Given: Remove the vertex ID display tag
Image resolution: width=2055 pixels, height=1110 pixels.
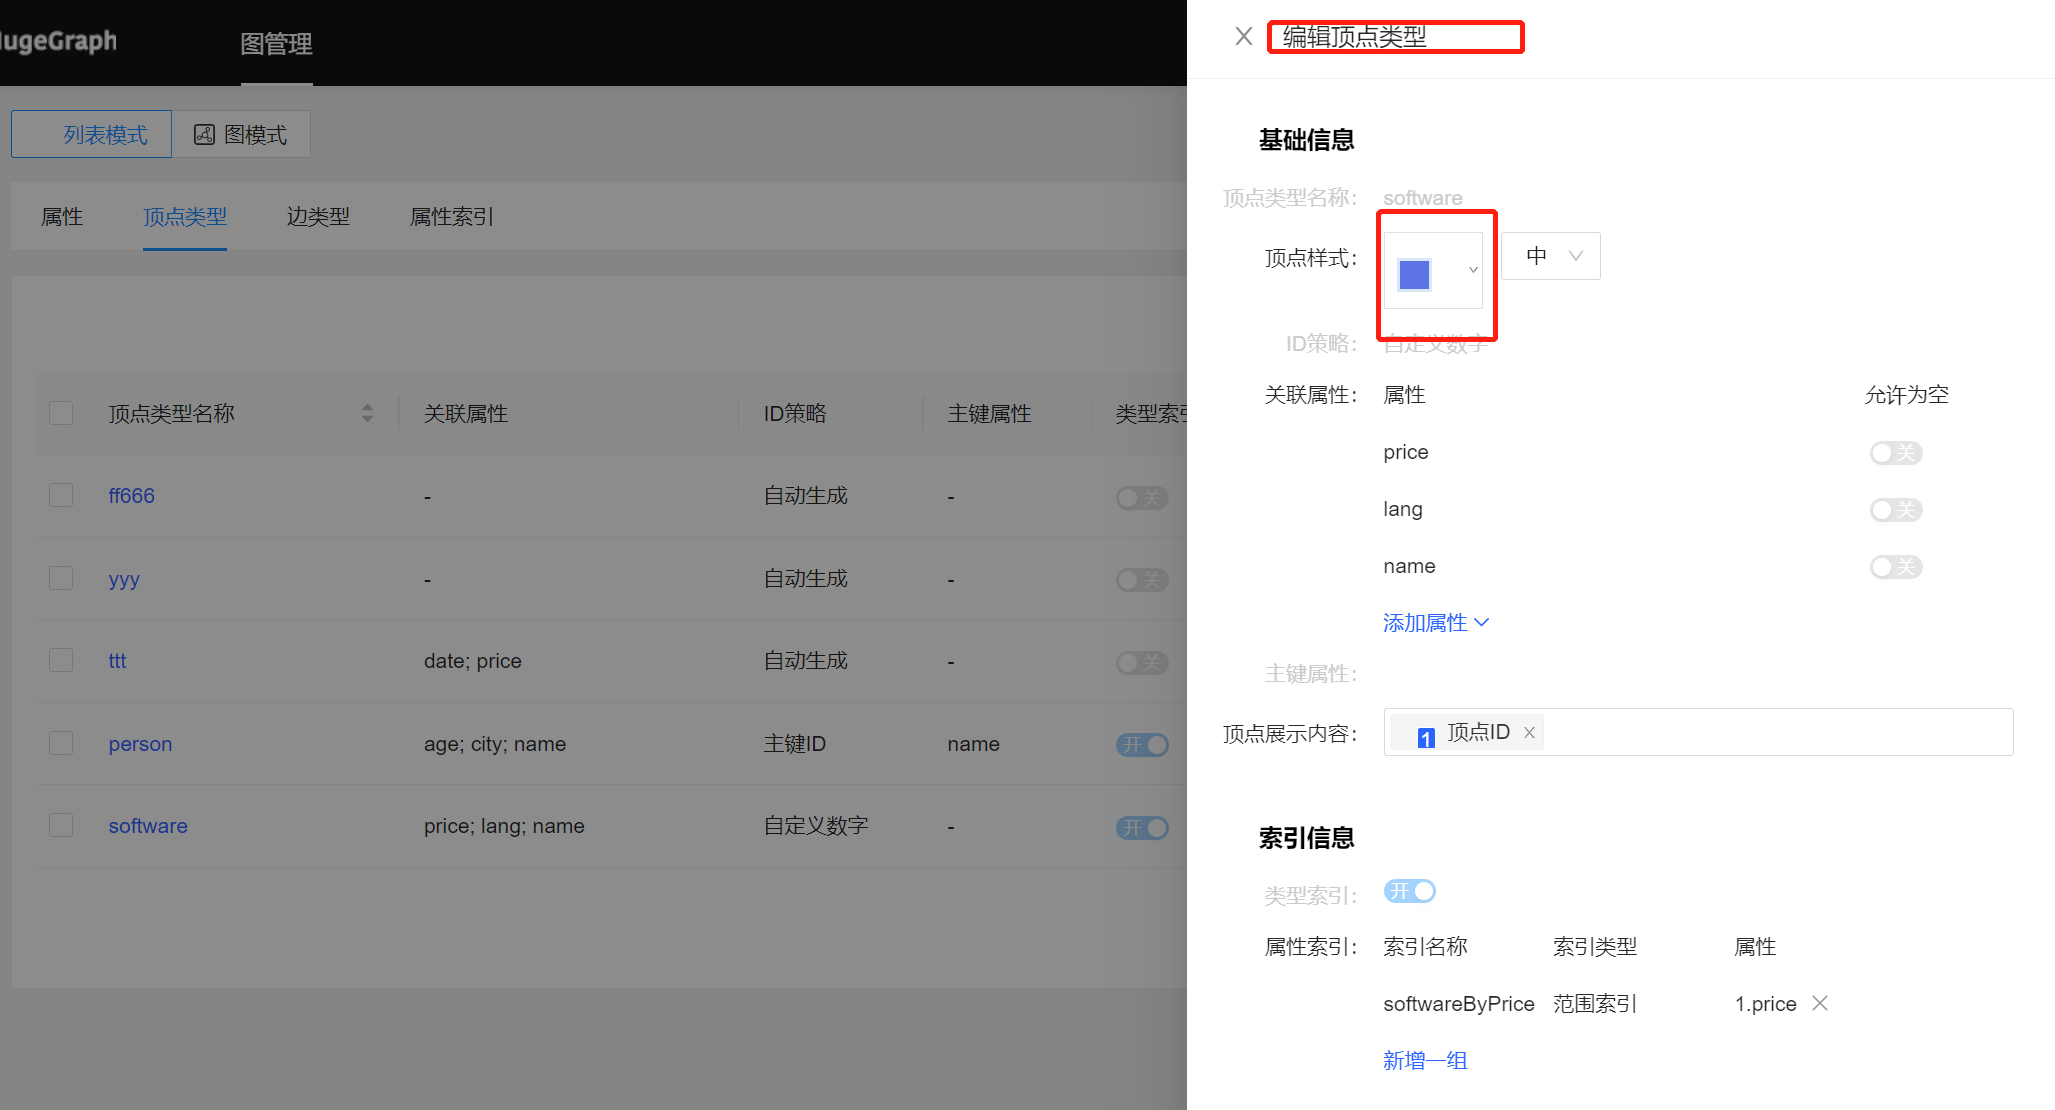Looking at the screenshot, I should click(x=1529, y=733).
